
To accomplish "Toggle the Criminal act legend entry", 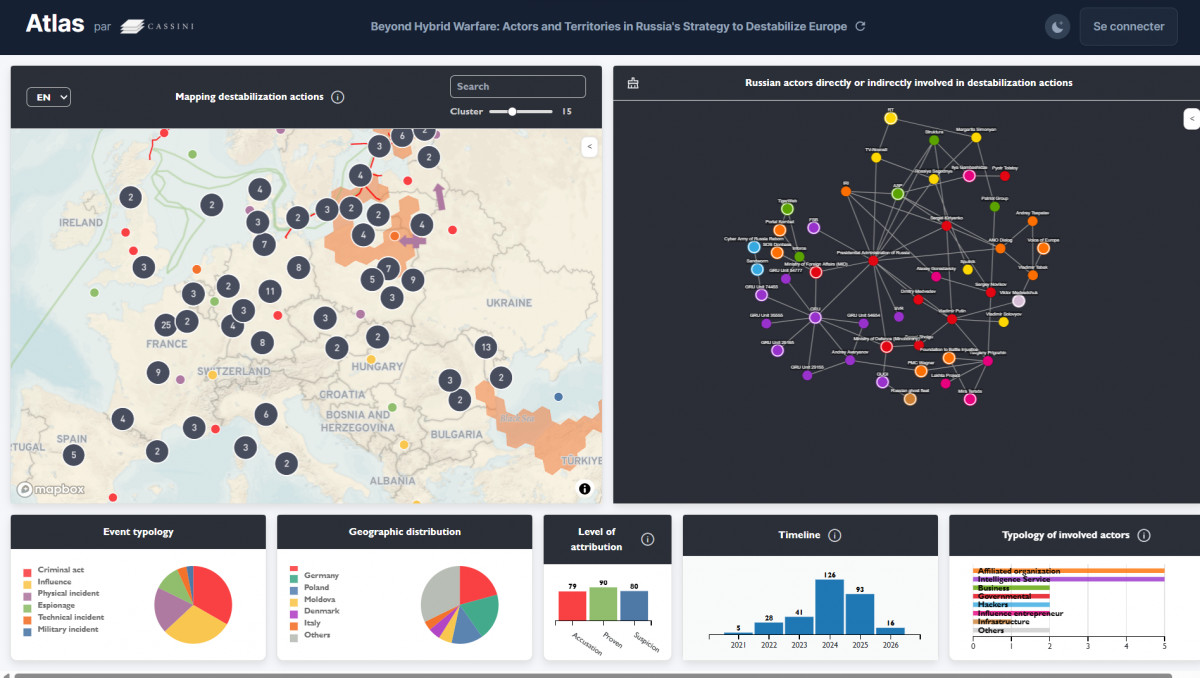I will (x=58, y=569).
